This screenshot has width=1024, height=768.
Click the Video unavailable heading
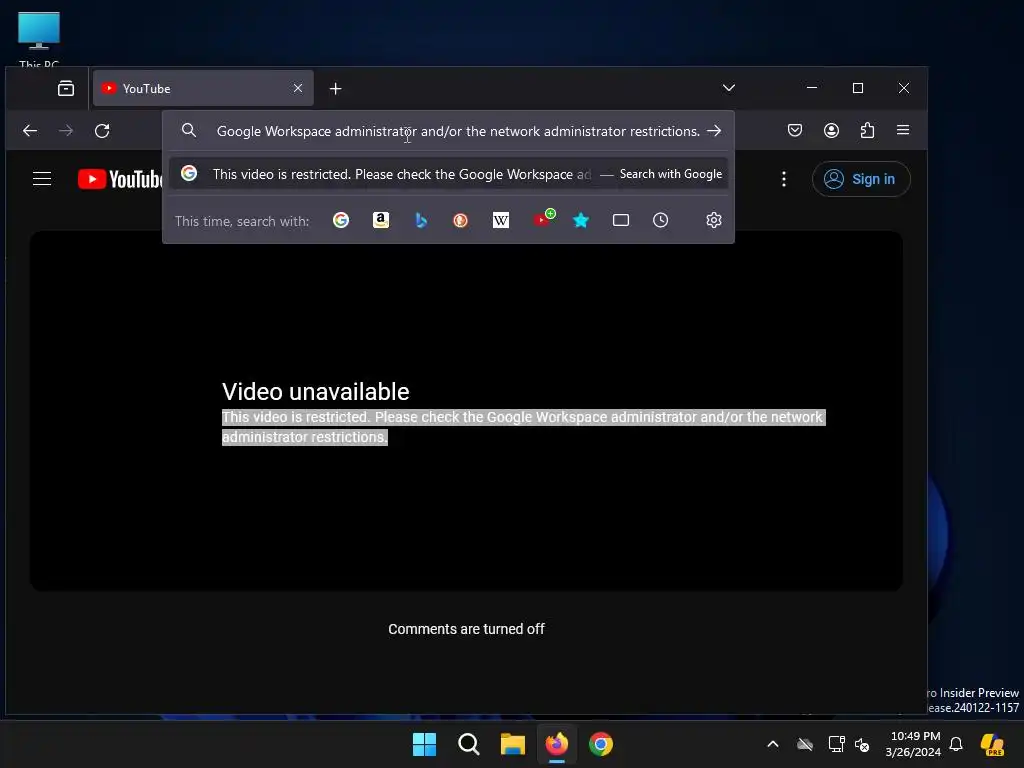click(x=315, y=392)
